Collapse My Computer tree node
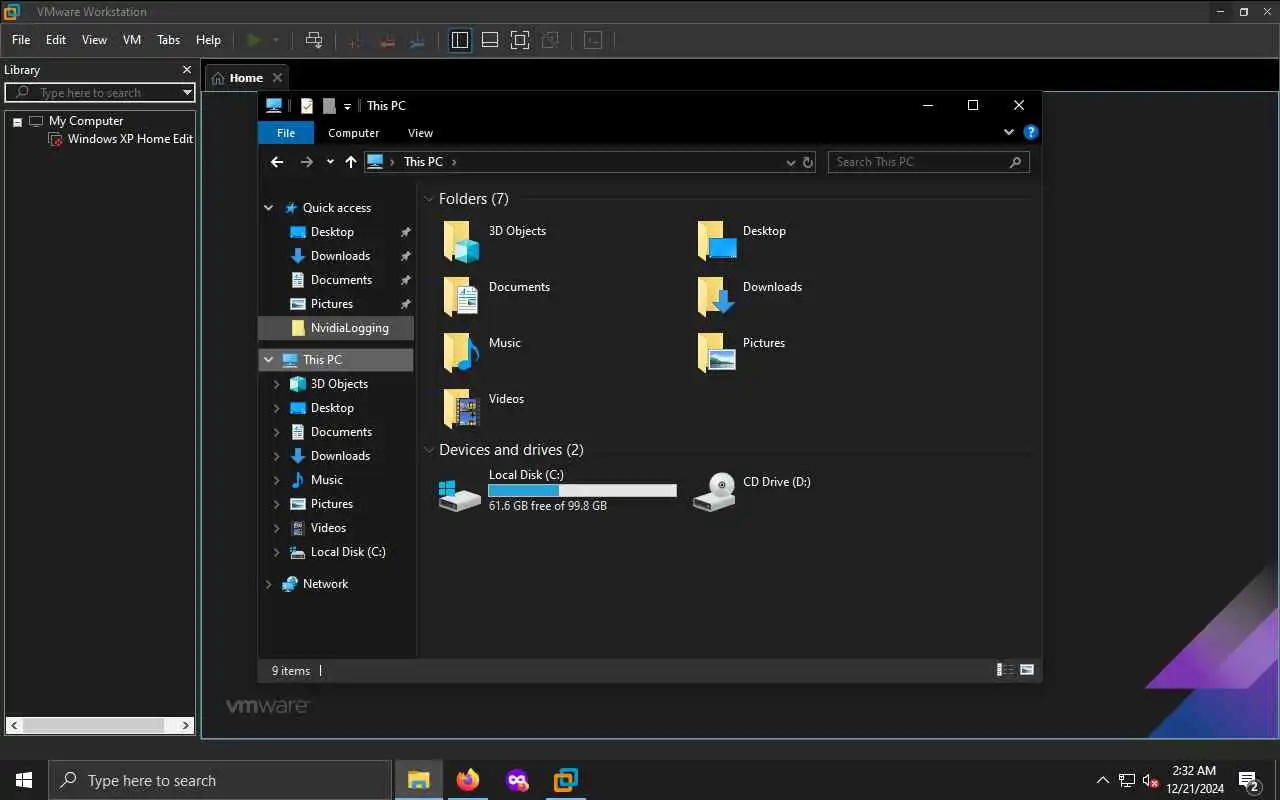 [18, 121]
